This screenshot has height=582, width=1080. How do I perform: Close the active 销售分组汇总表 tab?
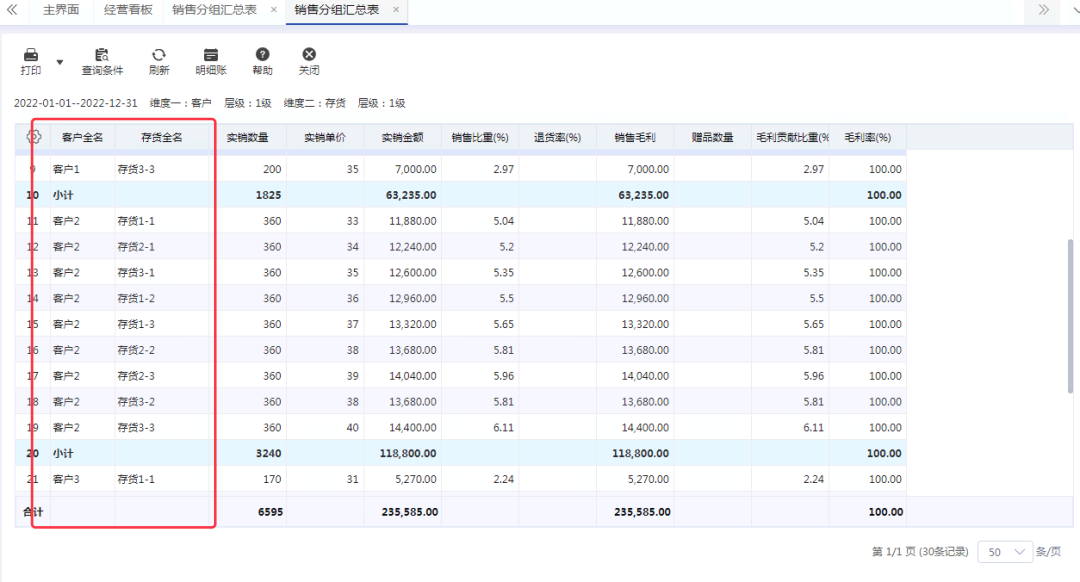[x=396, y=10]
